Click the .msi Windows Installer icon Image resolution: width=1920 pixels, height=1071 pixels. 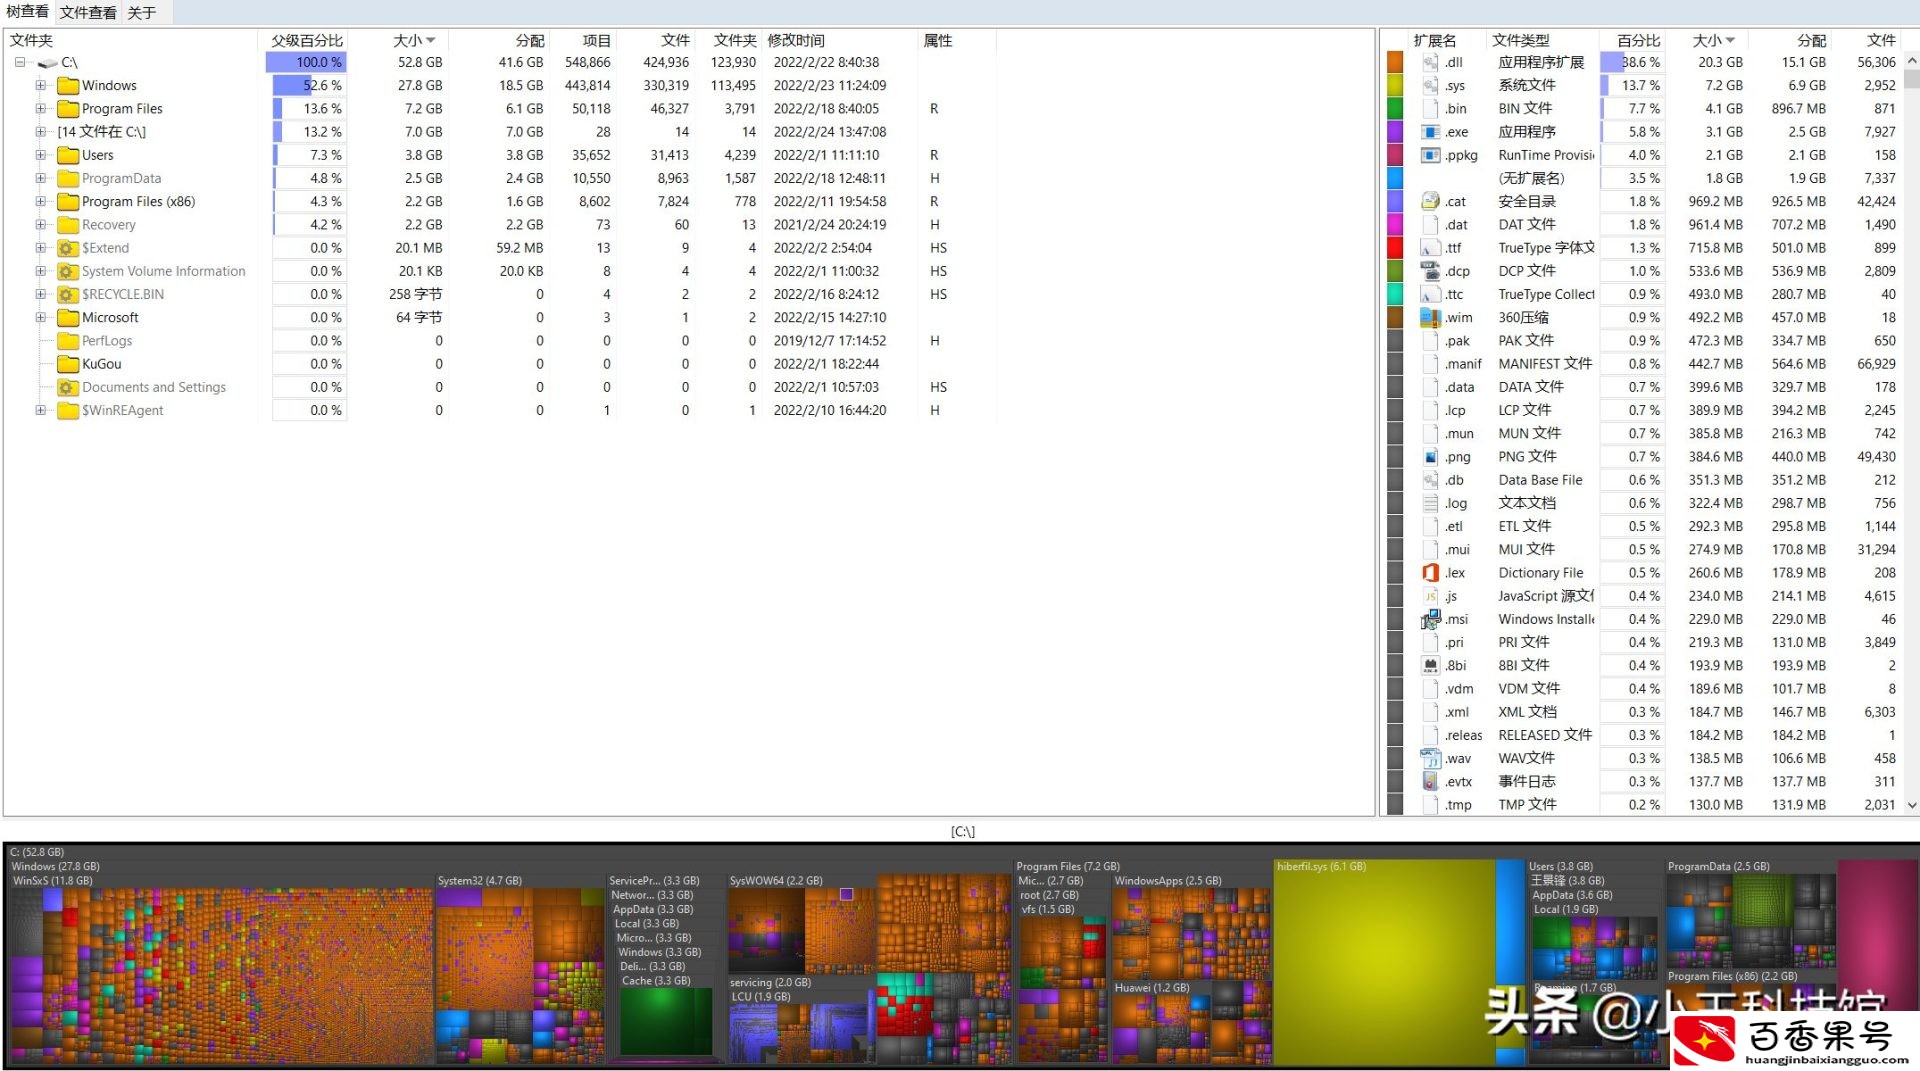[1430, 619]
